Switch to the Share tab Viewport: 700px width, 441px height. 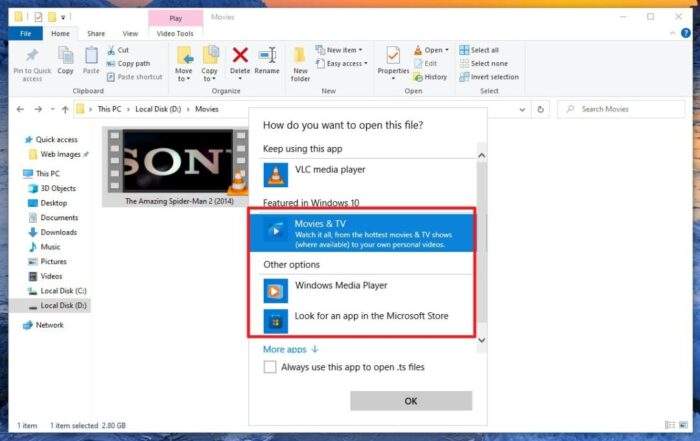pyautogui.click(x=96, y=33)
